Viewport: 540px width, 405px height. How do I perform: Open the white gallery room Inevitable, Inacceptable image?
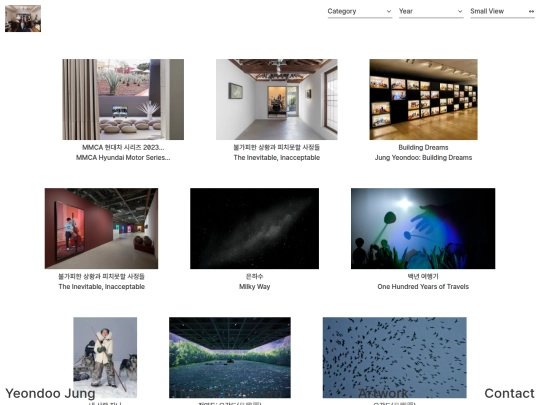(277, 100)
